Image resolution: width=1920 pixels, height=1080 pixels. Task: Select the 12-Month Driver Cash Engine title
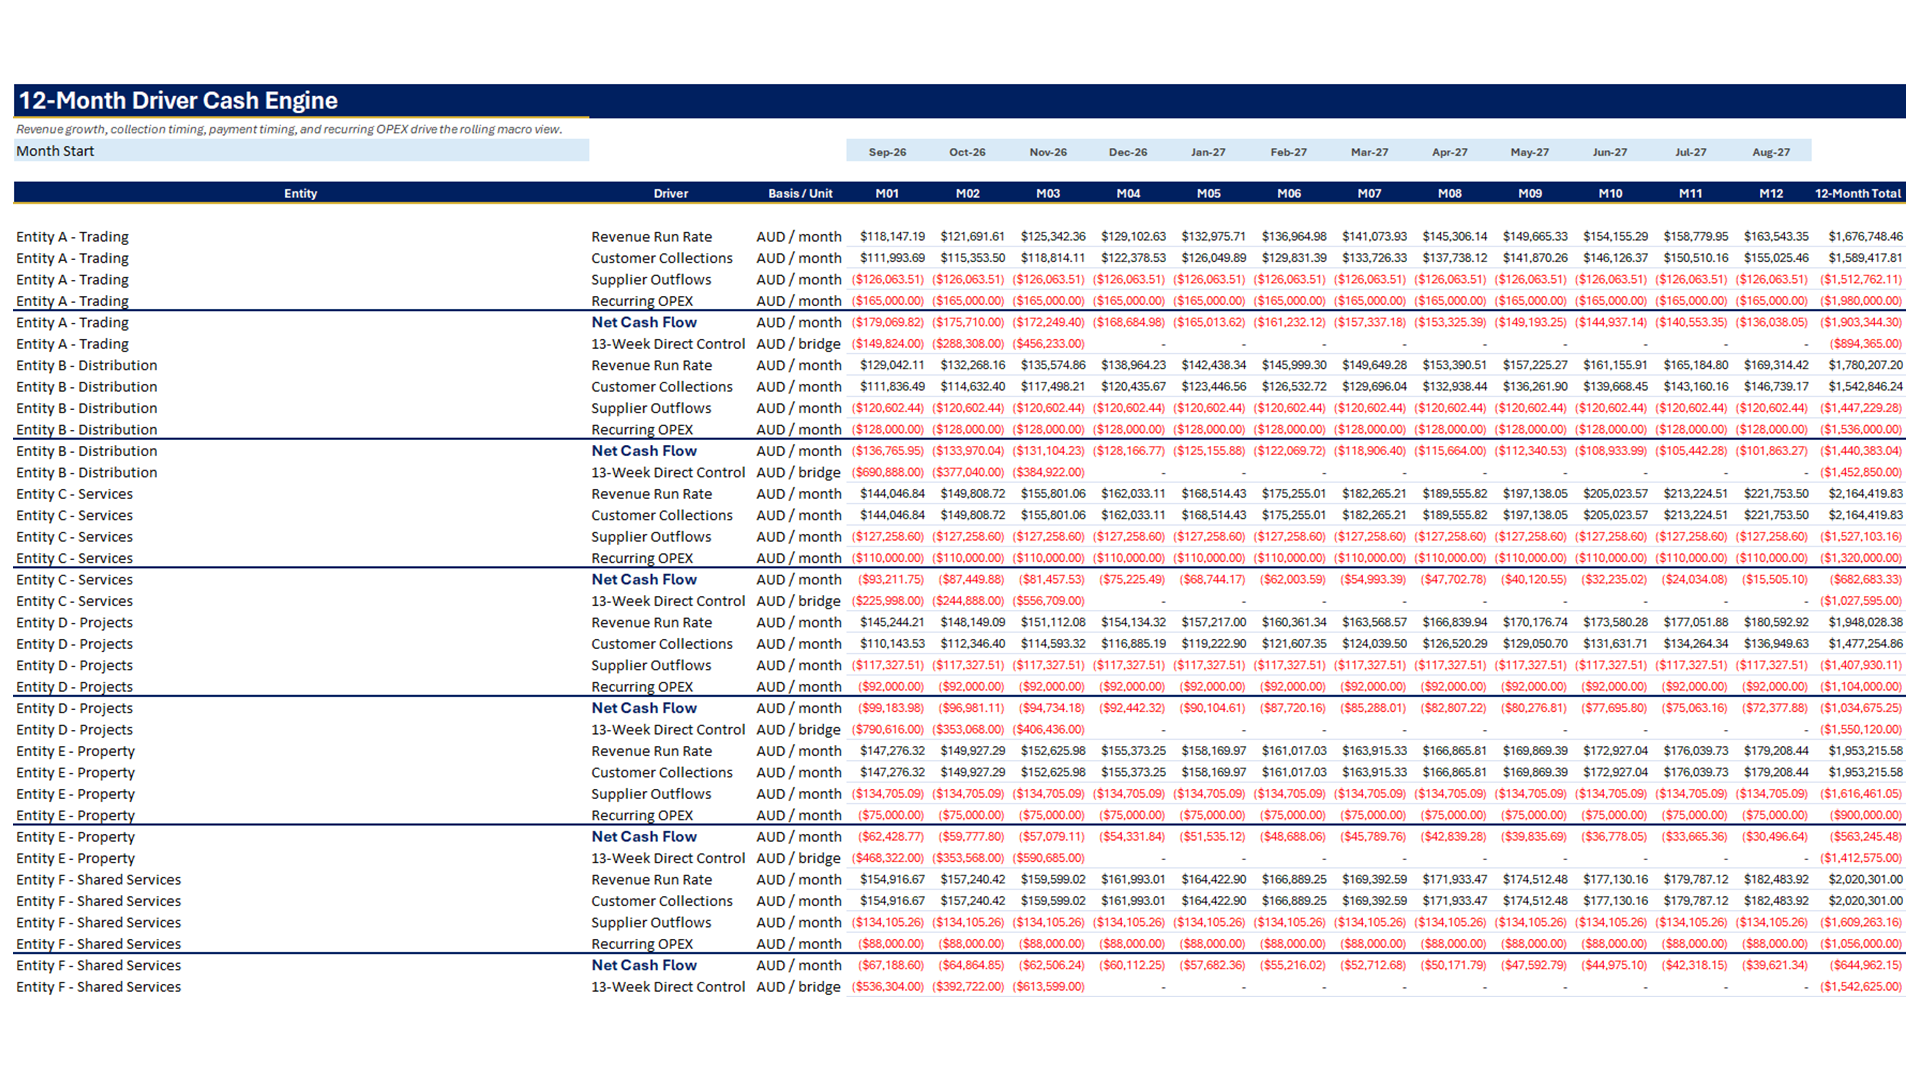pos(178,101)
